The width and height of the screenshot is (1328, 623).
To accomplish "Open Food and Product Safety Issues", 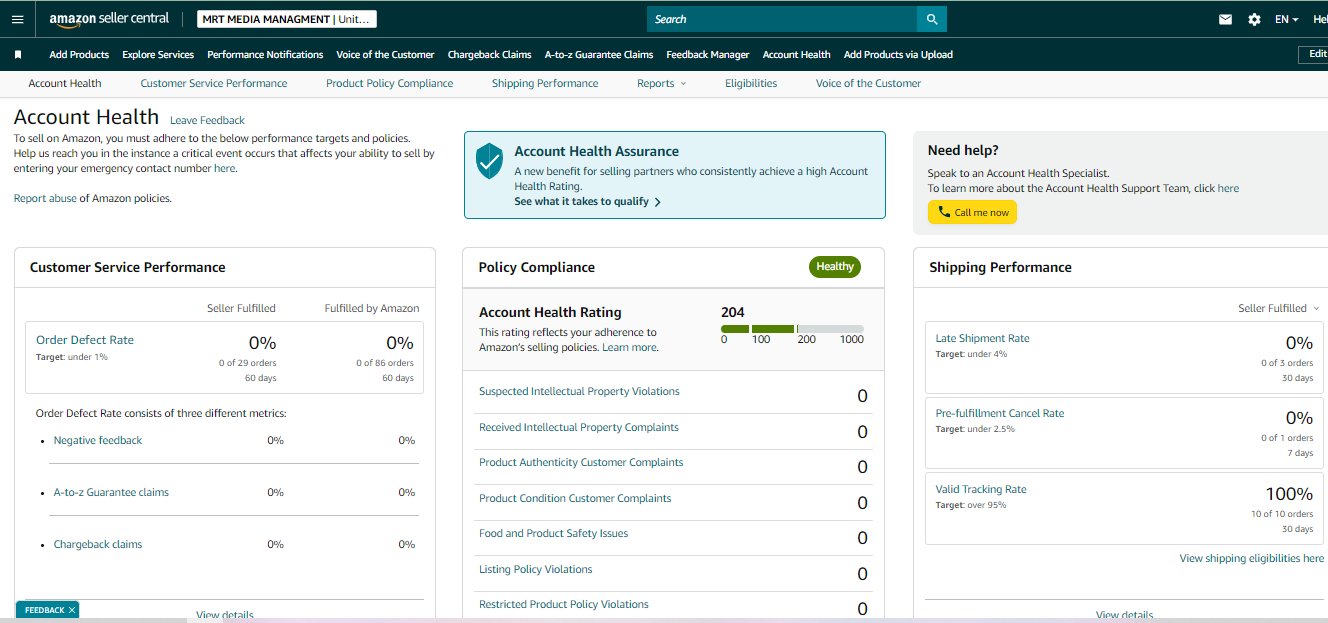I will [554, 533].
